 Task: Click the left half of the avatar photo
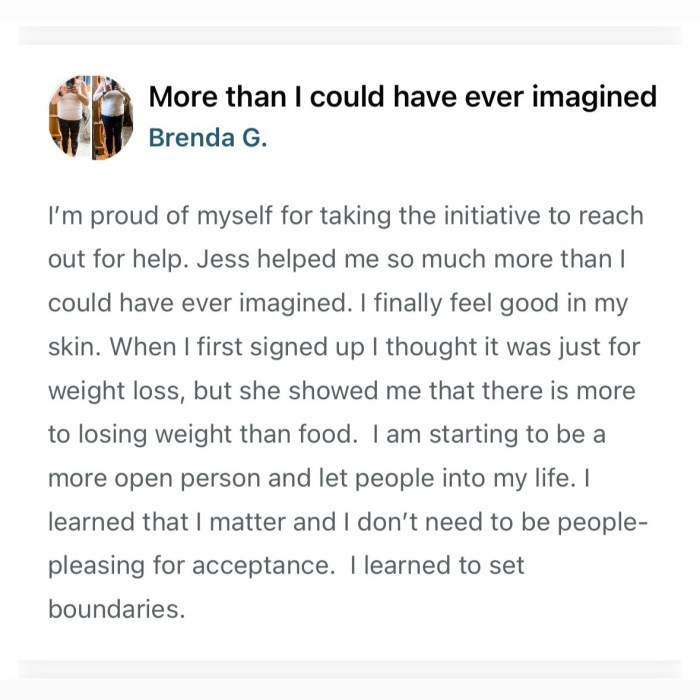pos(70,117)
